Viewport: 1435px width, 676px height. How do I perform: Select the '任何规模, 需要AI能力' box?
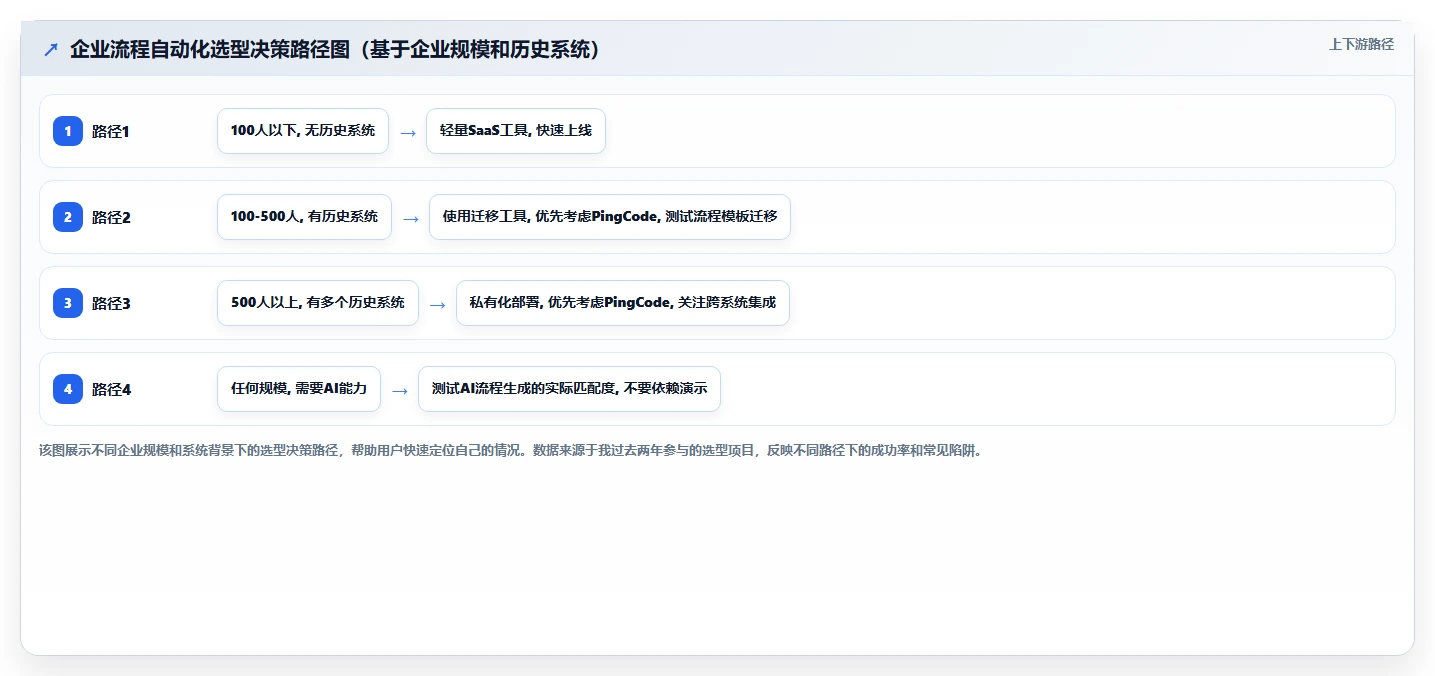click(x=299, y=389)
